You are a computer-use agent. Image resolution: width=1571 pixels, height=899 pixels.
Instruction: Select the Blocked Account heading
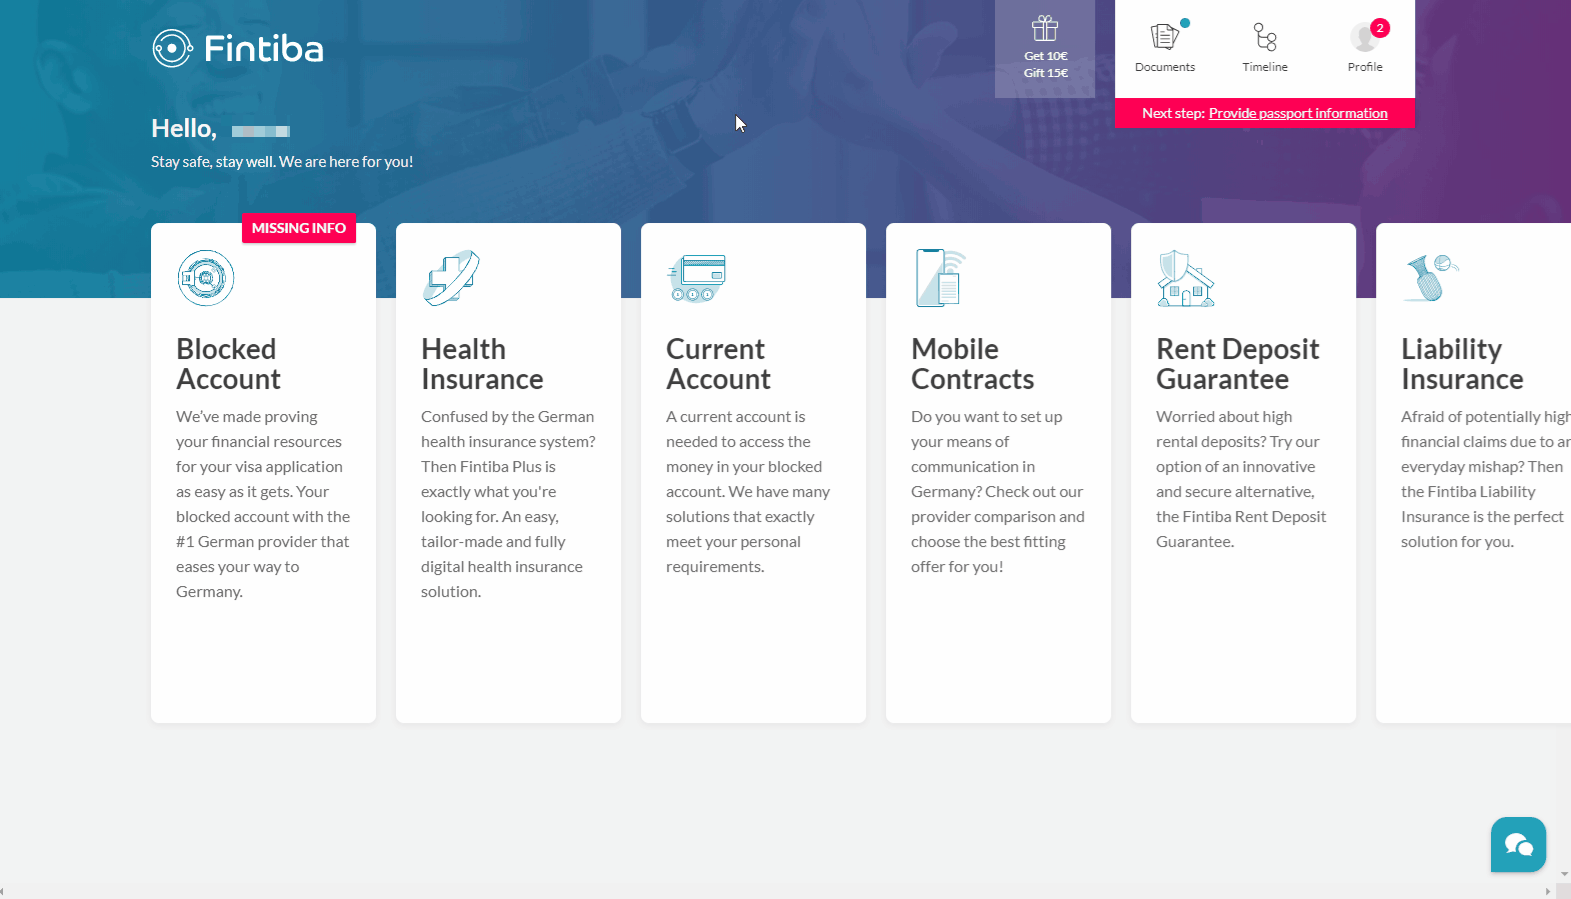coord(228,364)
